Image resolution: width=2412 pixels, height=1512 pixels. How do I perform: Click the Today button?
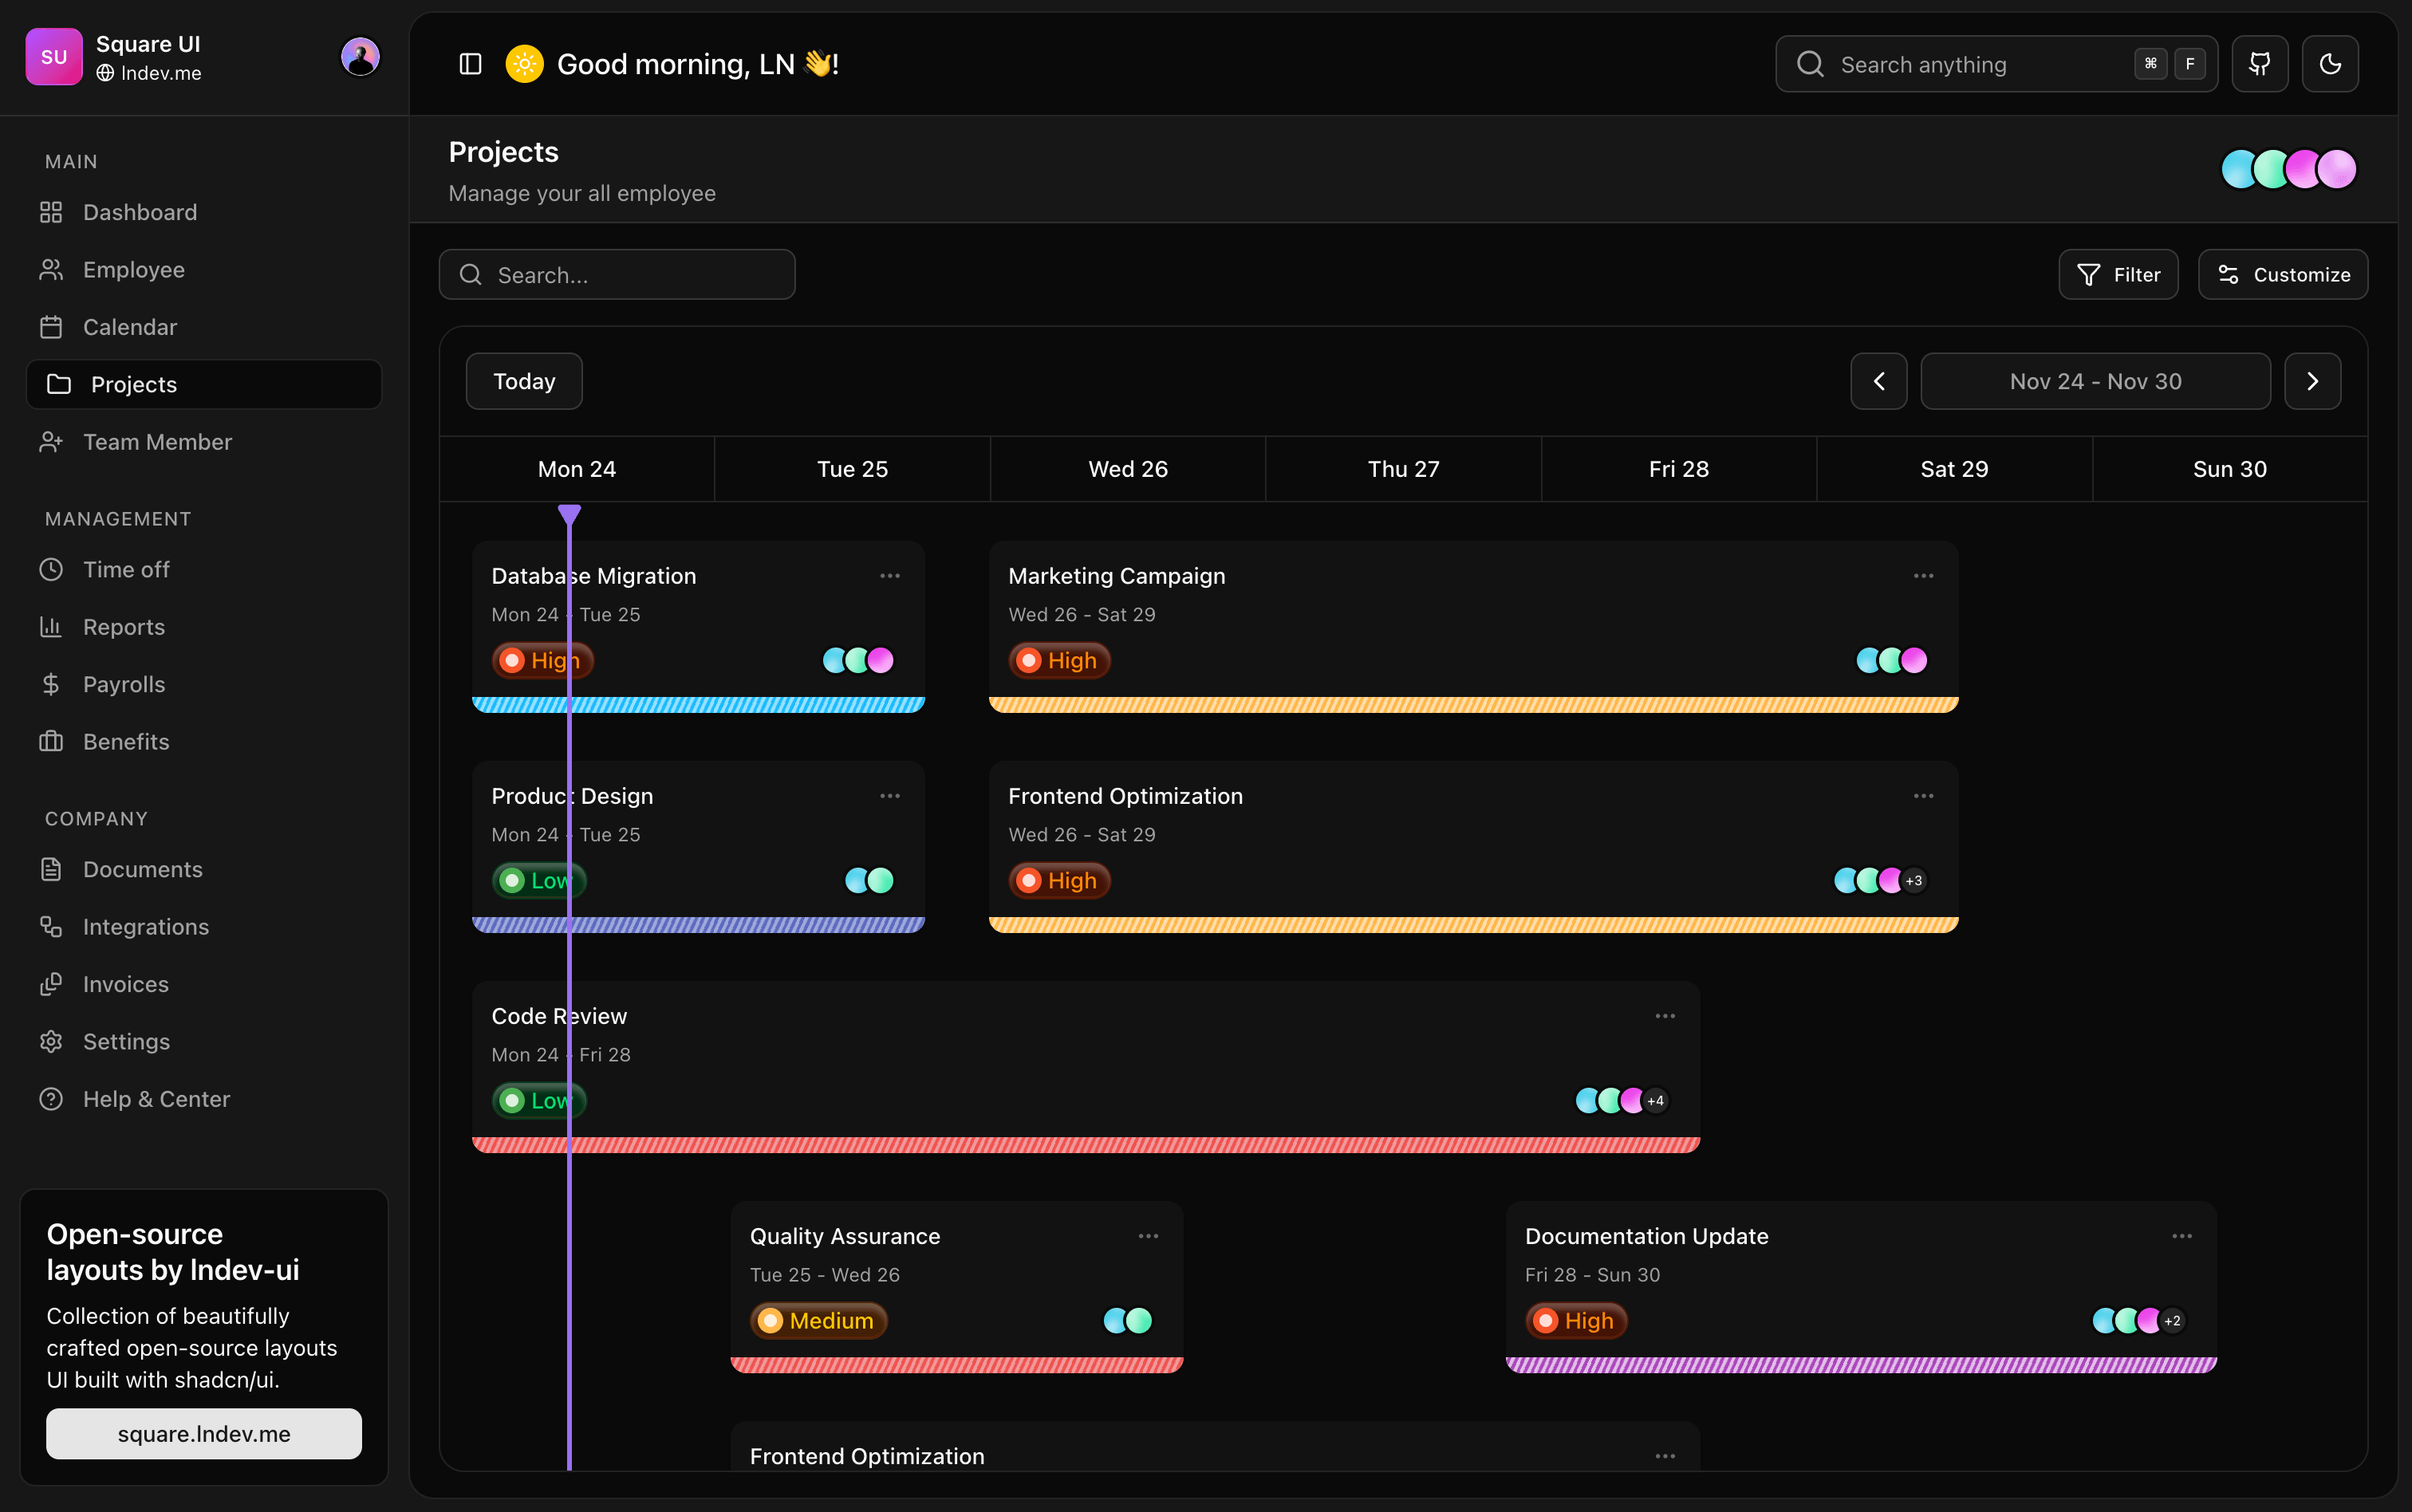tap(524, 381)
